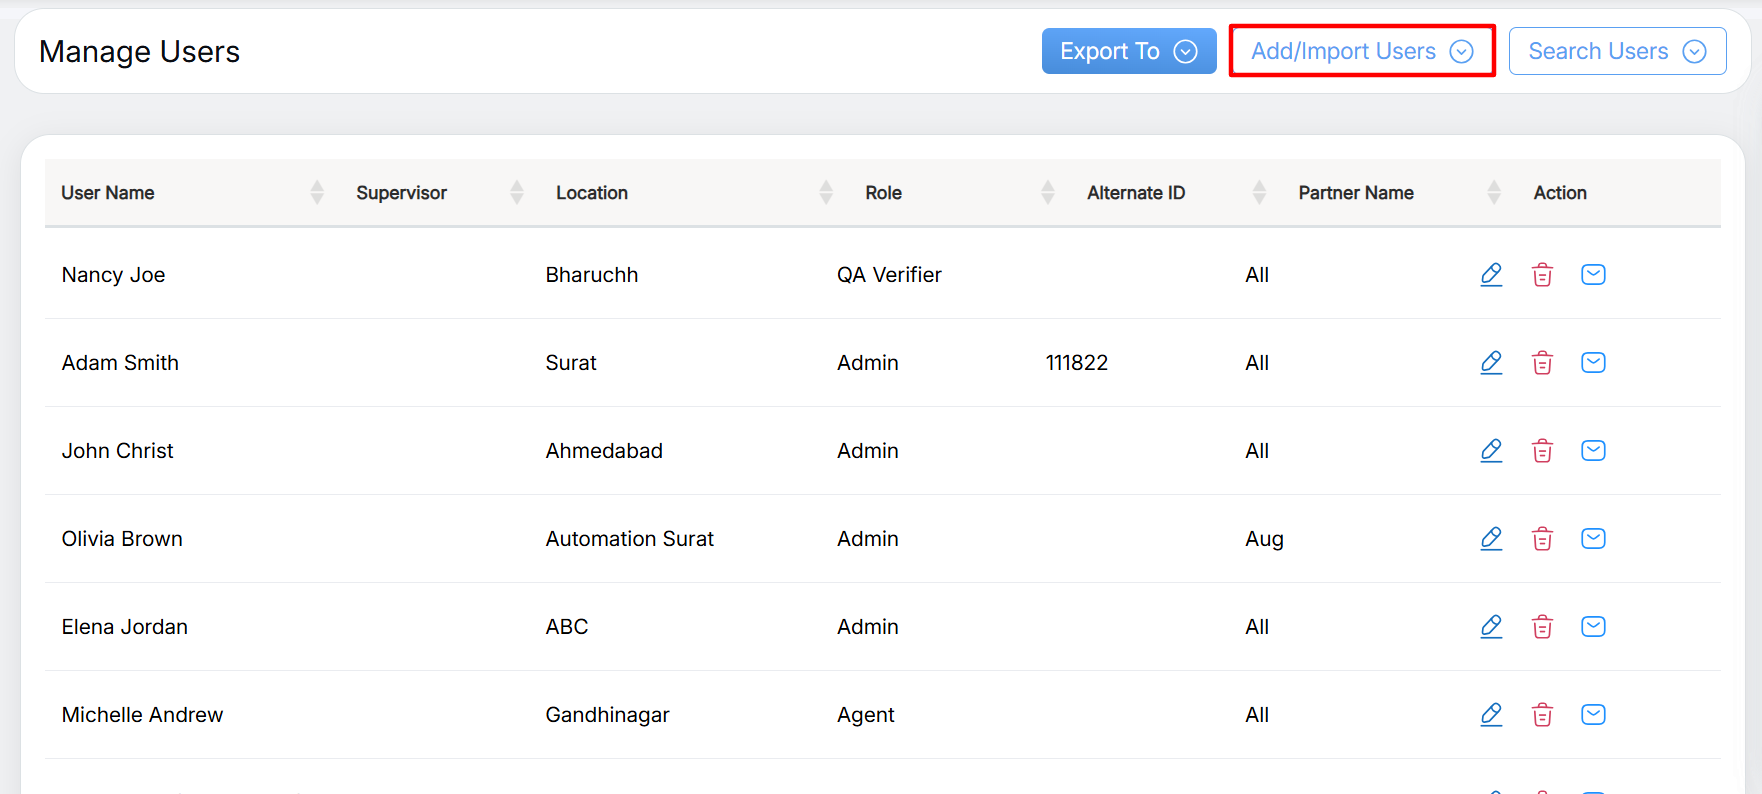Edit Adam Smith's user details
The width and height of the screenshot is (1762, 794).
[1491, 362]
